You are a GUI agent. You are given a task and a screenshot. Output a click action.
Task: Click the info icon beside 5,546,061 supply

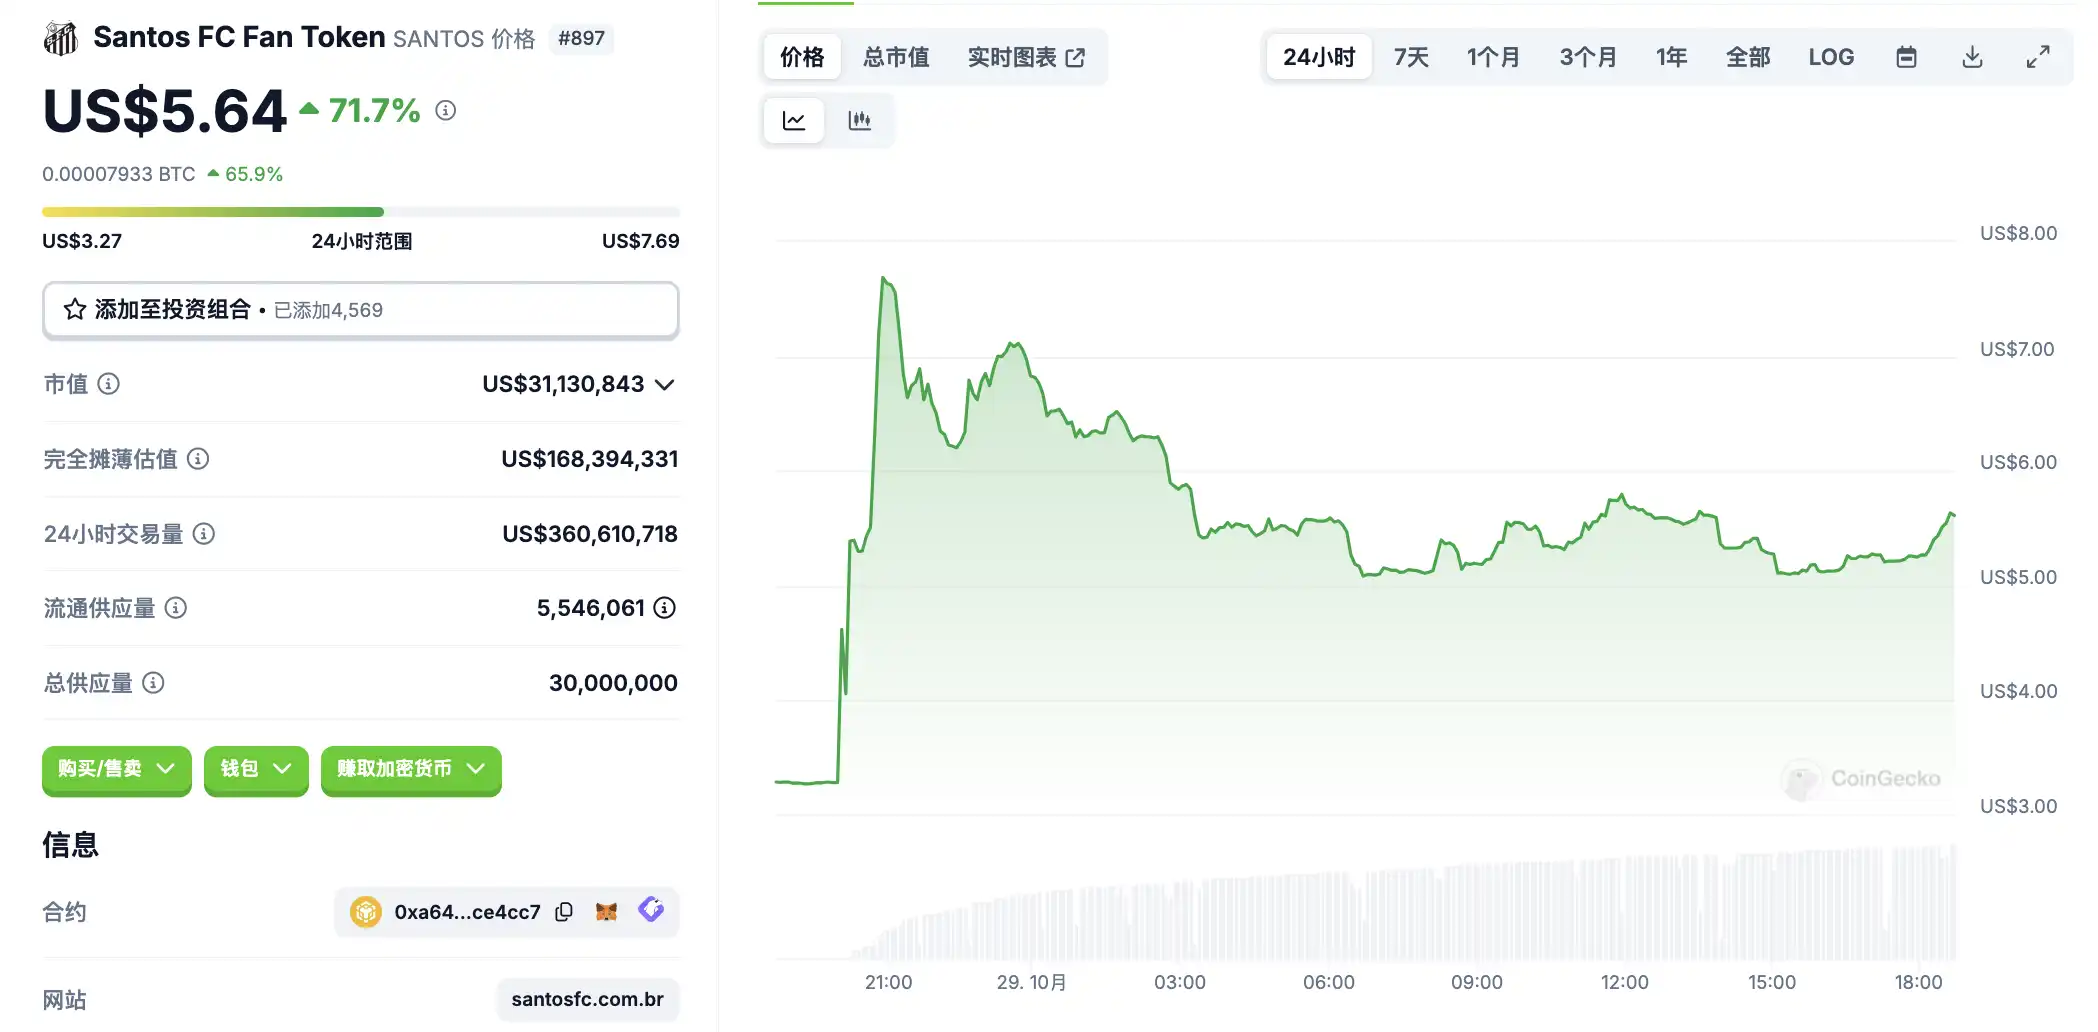(665, 608)
